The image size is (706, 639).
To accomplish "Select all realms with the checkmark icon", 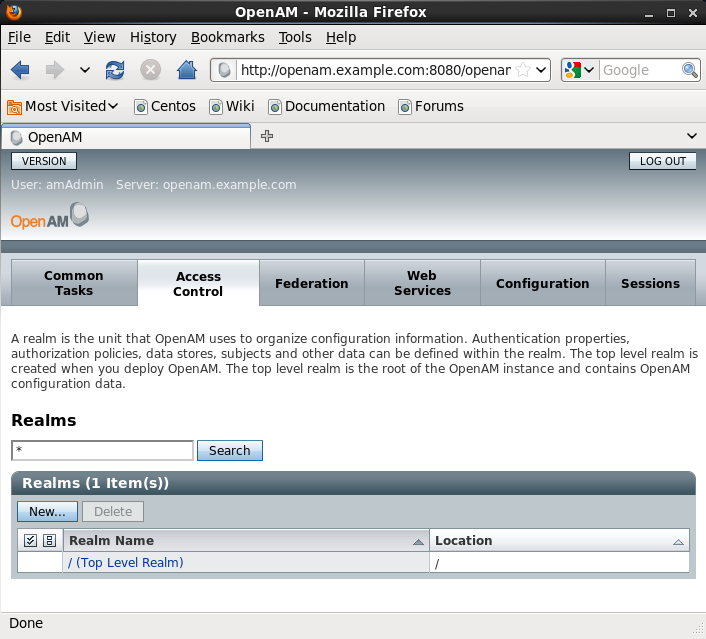I will pyautogui.click(x=30, y=540).
